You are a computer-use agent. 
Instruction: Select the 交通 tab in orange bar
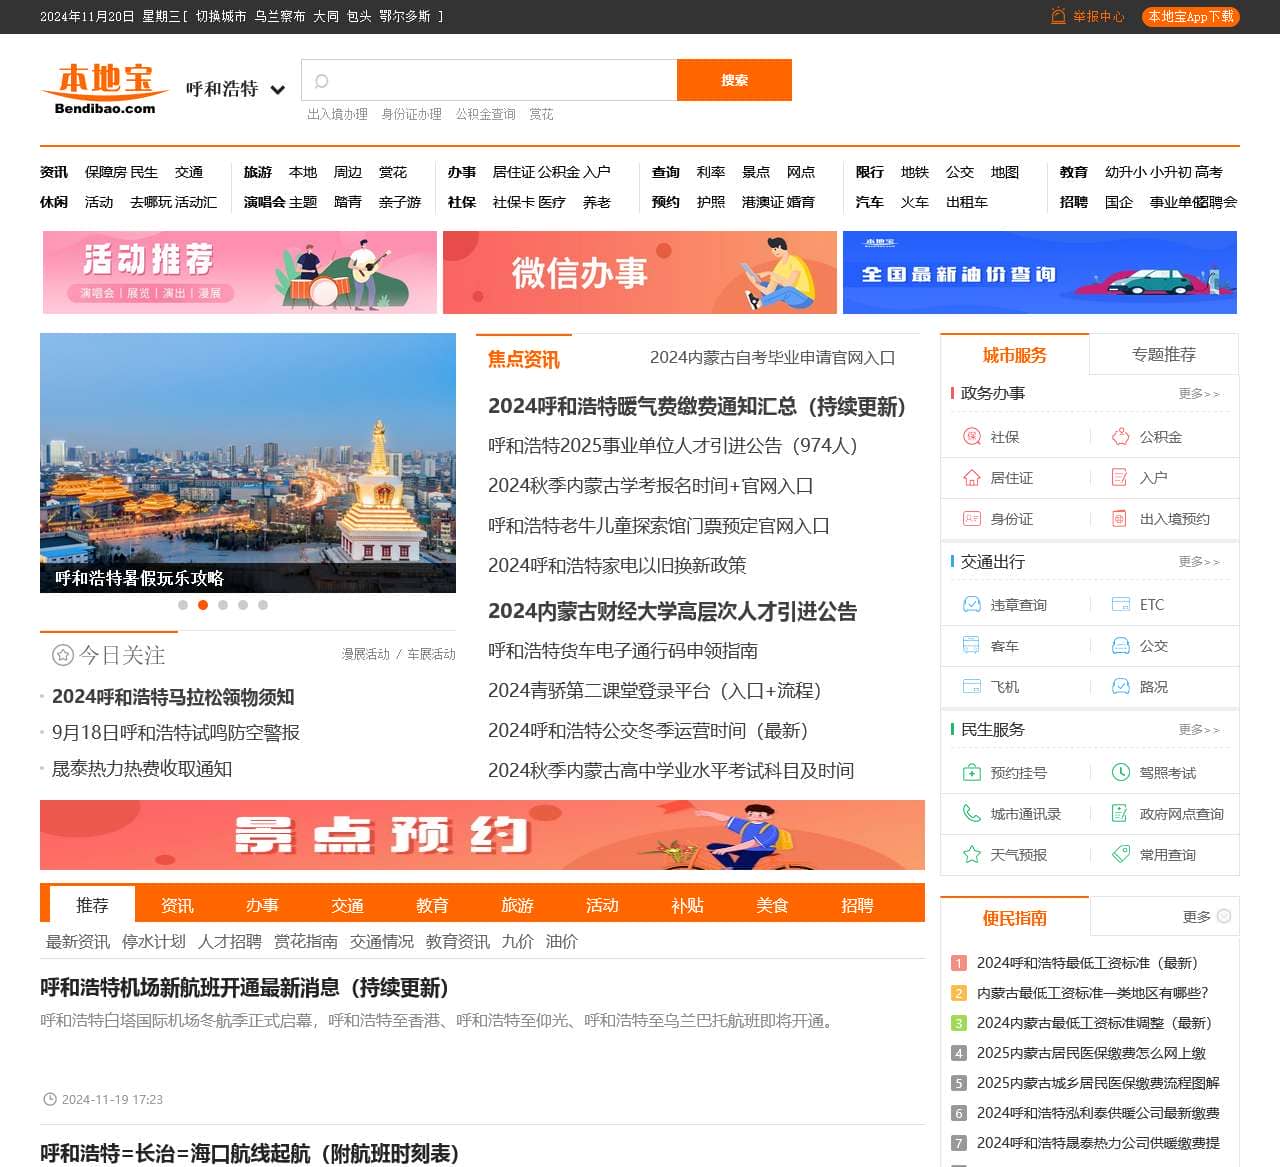coord(347,905)
